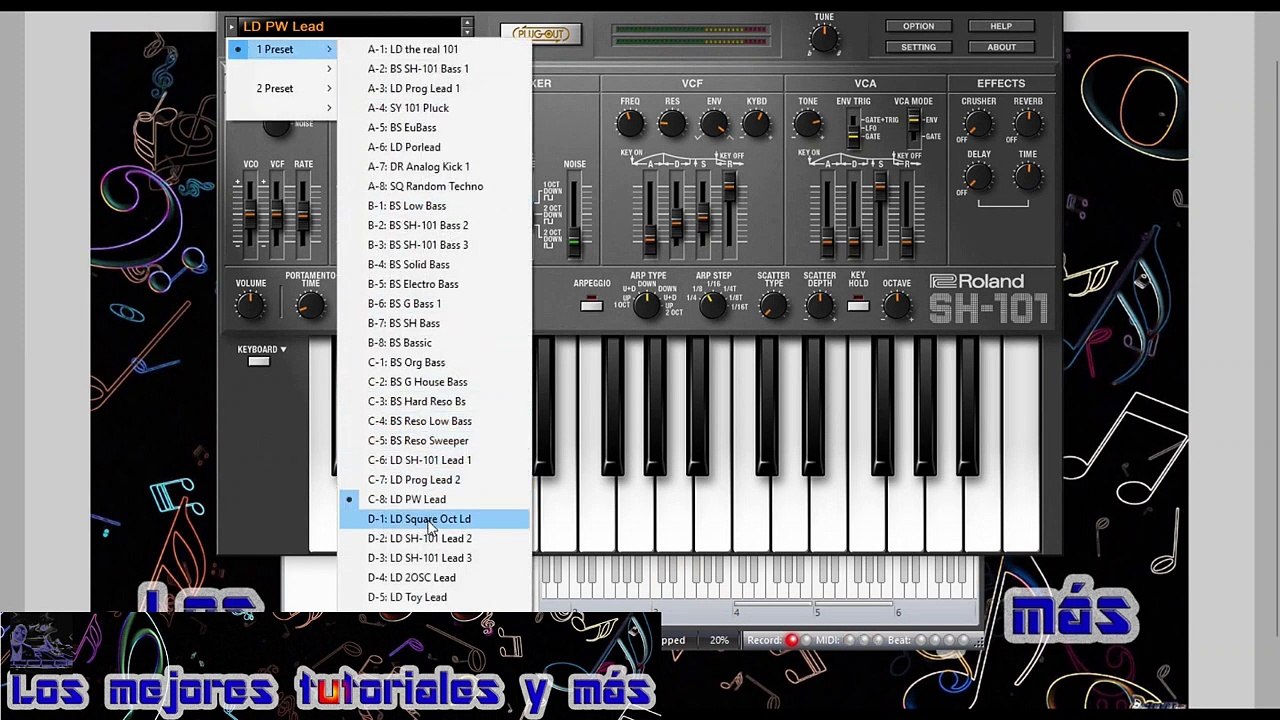The width and height of the screenshot is (1280, 720).
Task: Click the Effects delay TIME knob
Action: click(1027, 177)
